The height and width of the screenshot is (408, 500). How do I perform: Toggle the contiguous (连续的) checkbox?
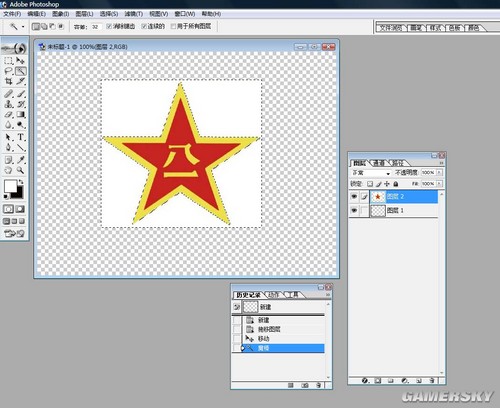tap(144, 26)
